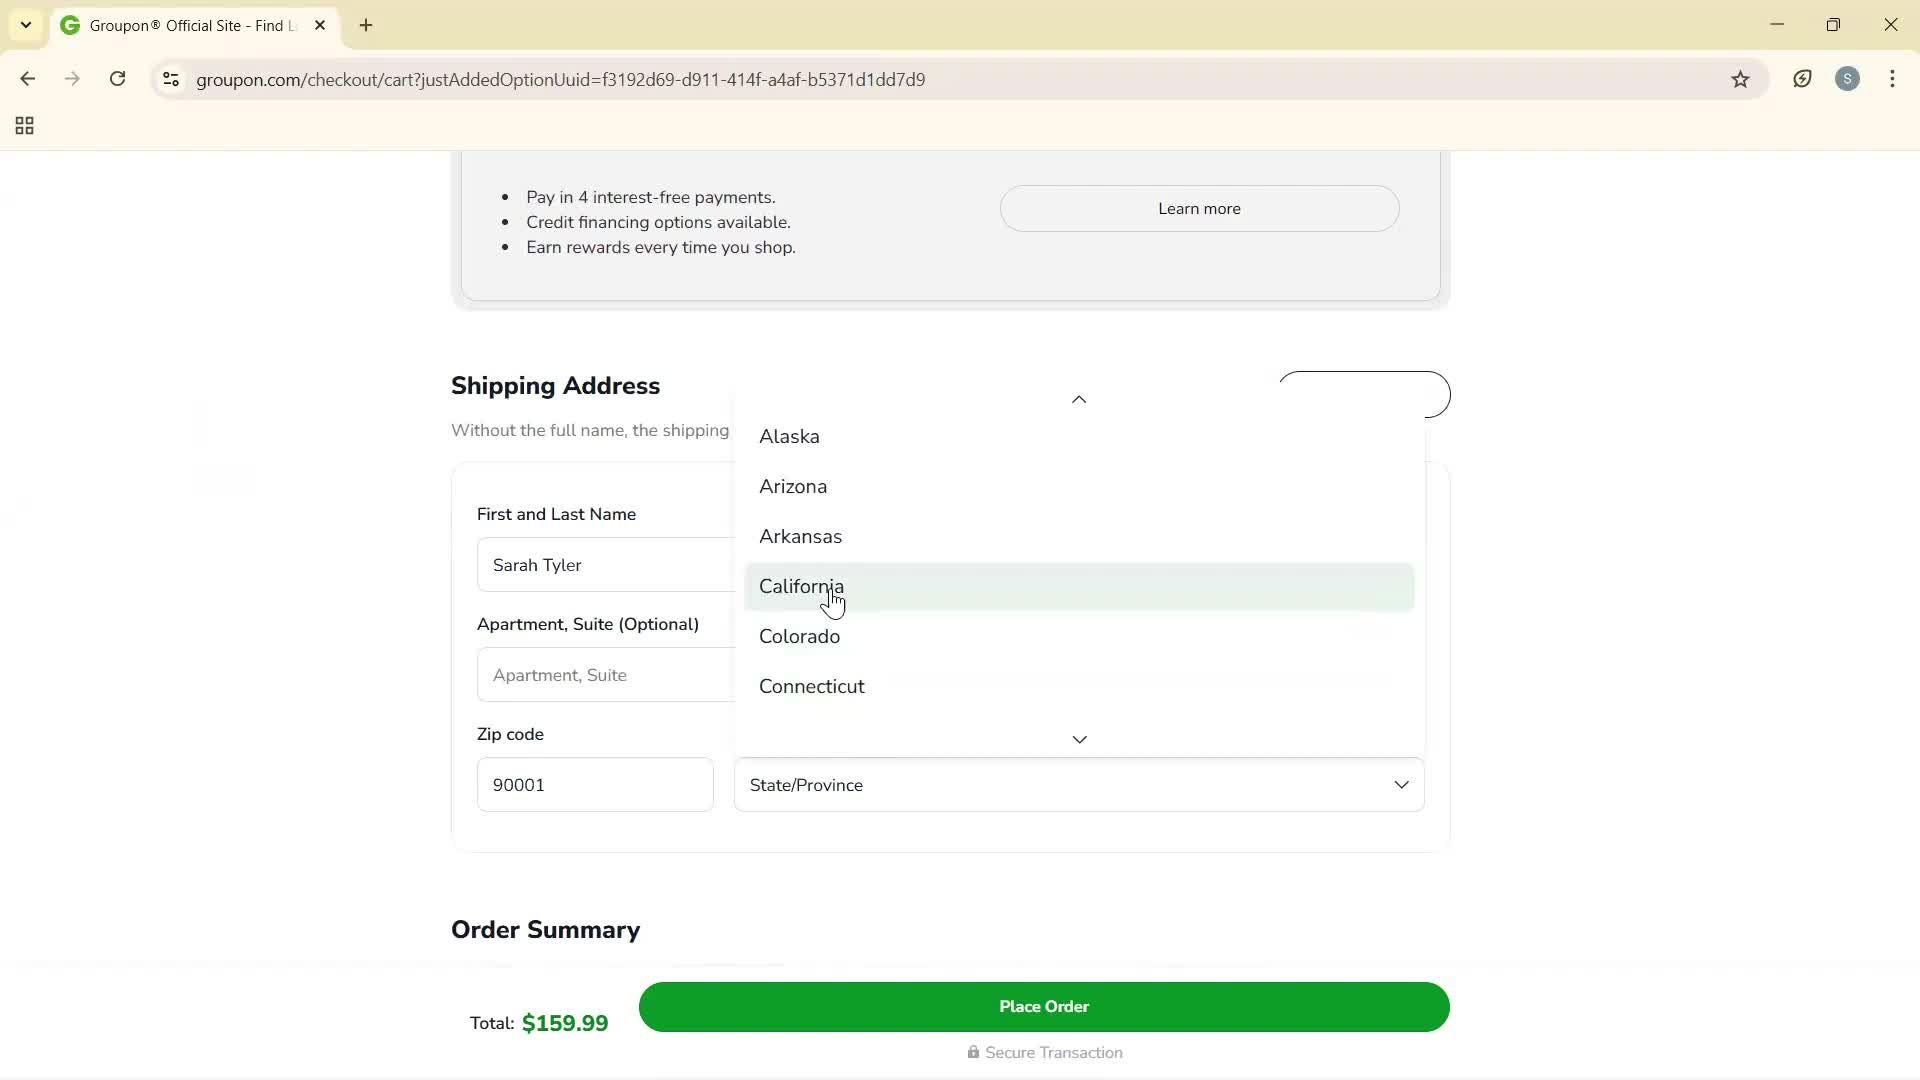Click the Learn more button
This screenshot has width=1920, height=1080.
click(1199, 208)
